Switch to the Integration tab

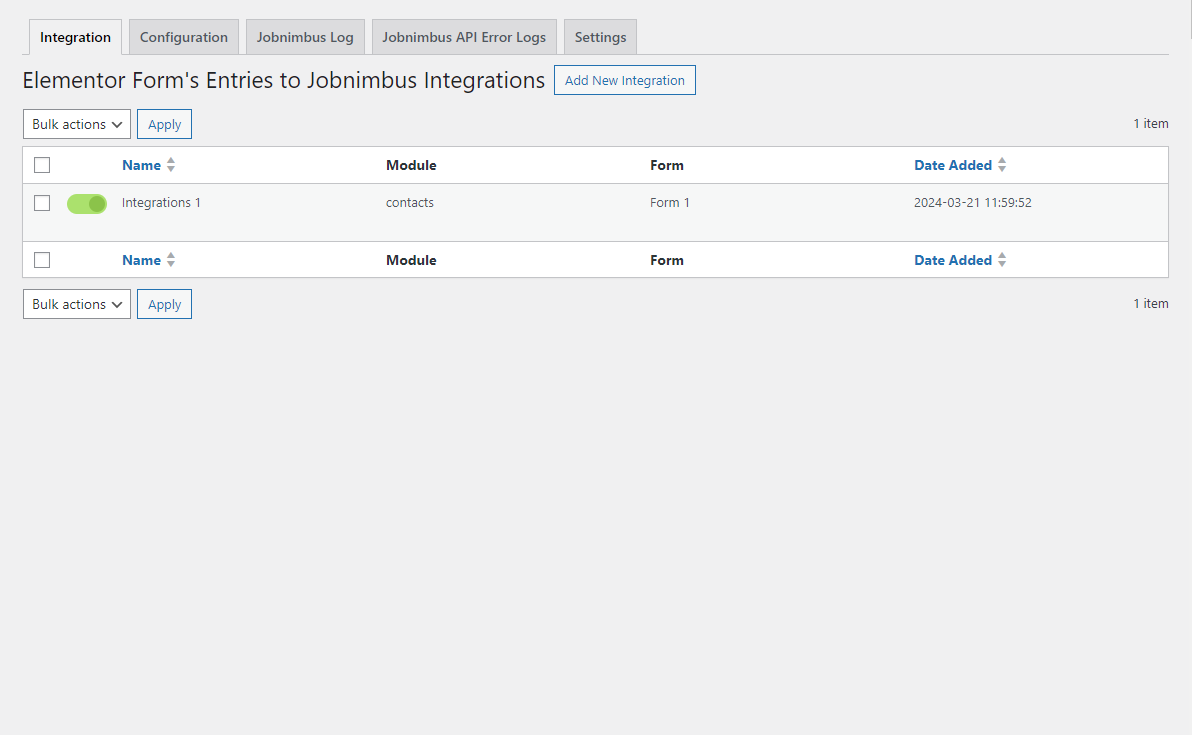click(x=75, y=37)
